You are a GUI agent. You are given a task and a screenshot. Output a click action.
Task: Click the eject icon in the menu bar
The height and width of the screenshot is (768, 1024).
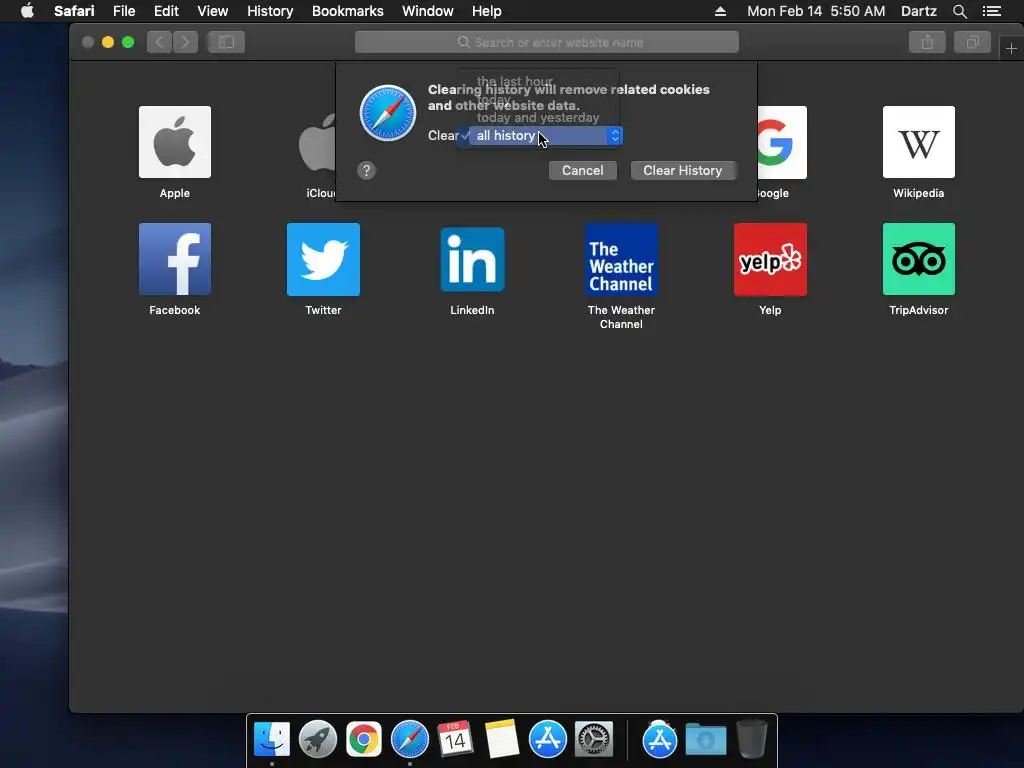(x=720, y=11)
